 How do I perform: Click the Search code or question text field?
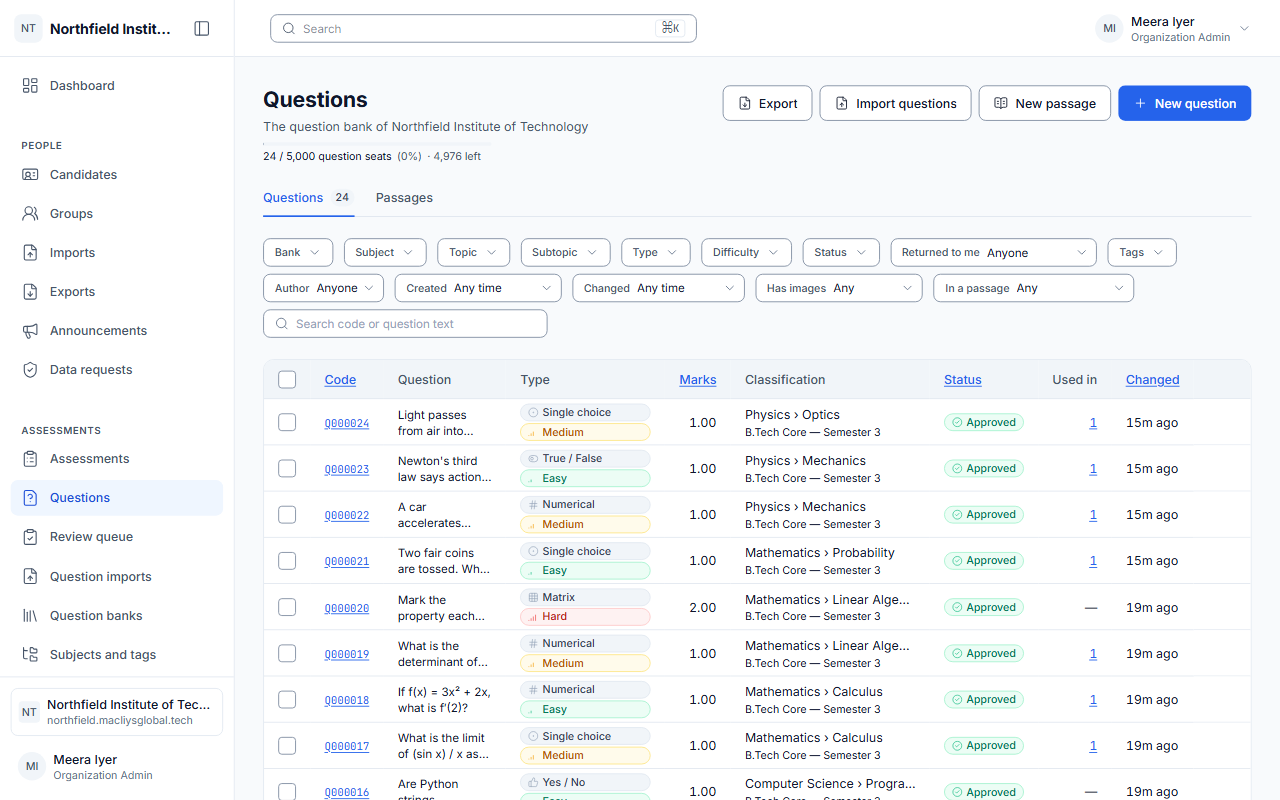click(x=405, y=324)
